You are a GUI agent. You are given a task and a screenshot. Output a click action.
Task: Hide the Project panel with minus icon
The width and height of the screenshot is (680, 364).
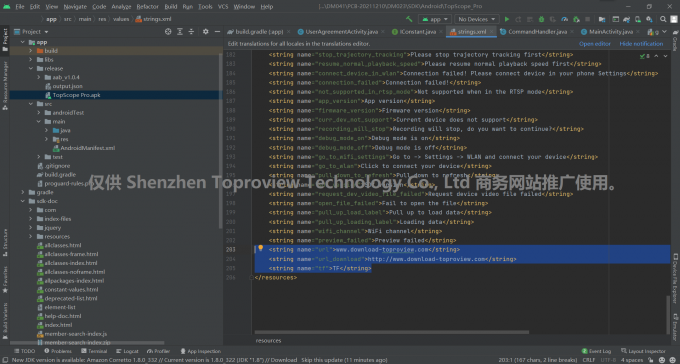[x=217, y=31]
